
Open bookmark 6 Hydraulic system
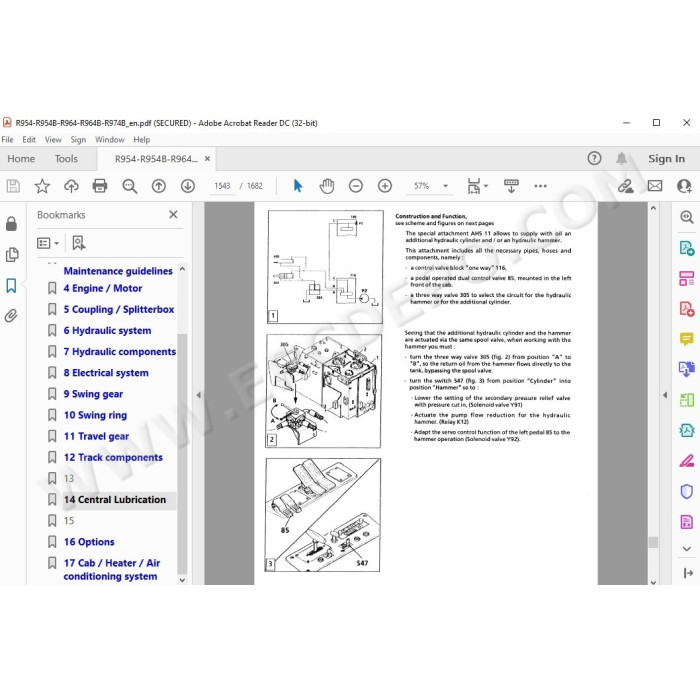point(107,331)
